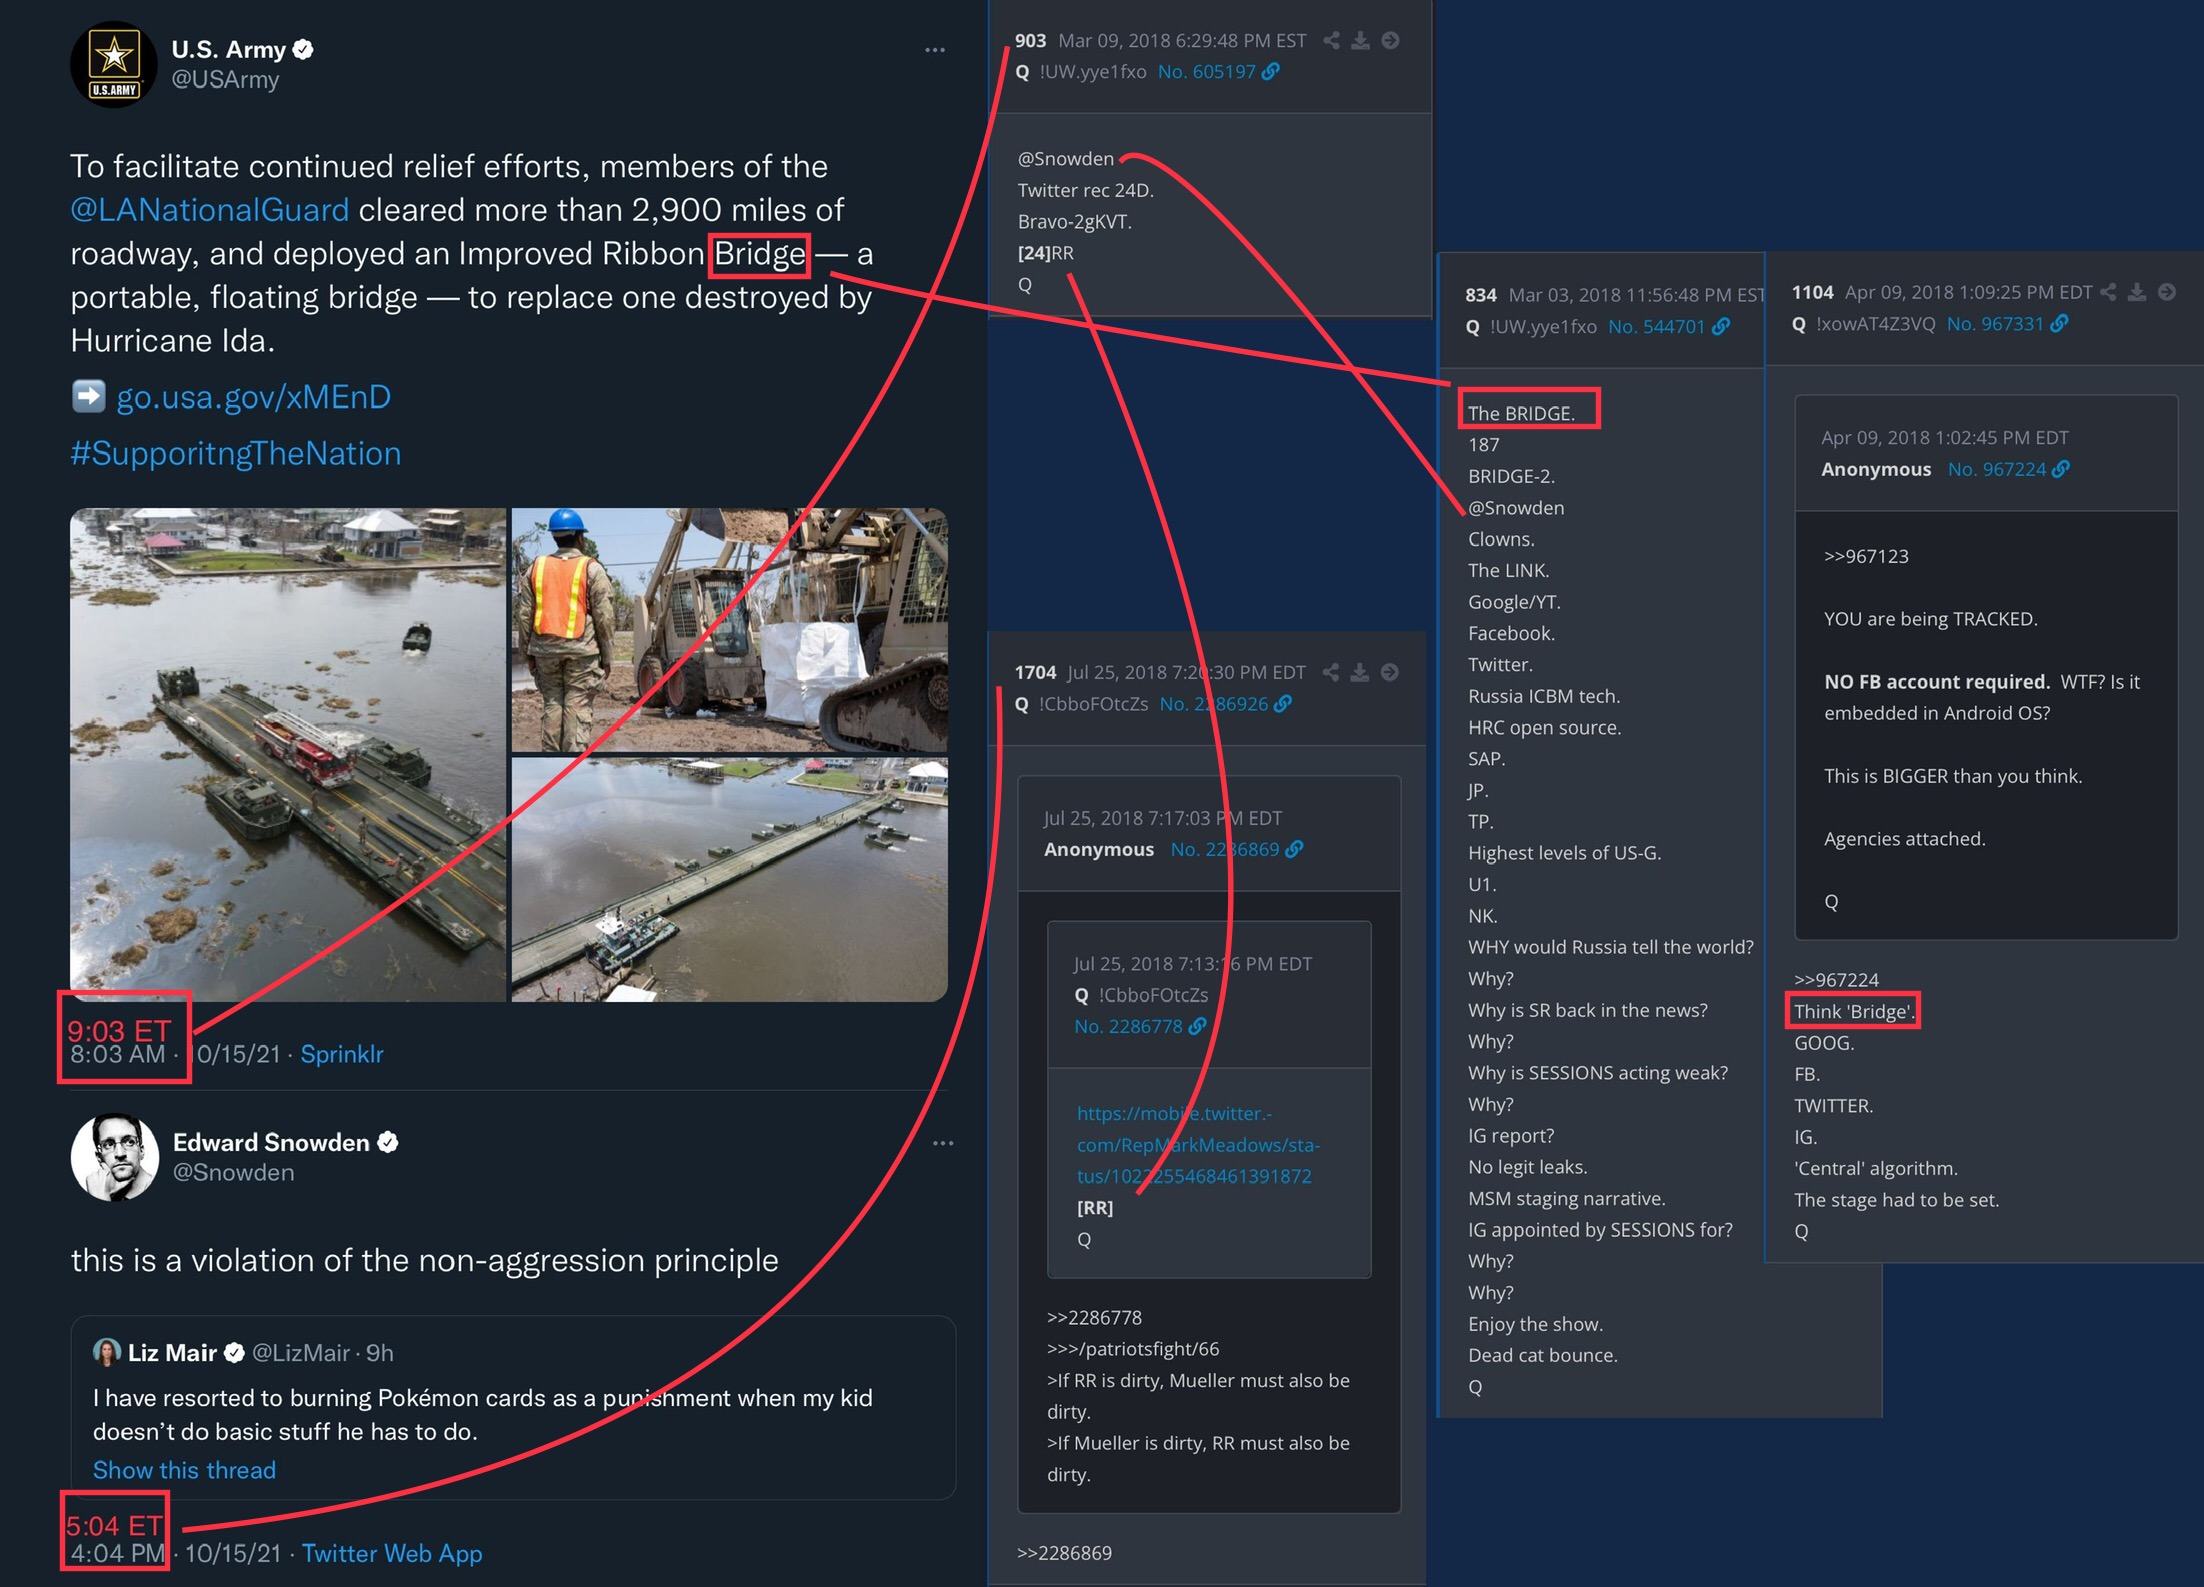Open post number link No. 967331
2204x1587 pixels.
tap(1995, 324)
